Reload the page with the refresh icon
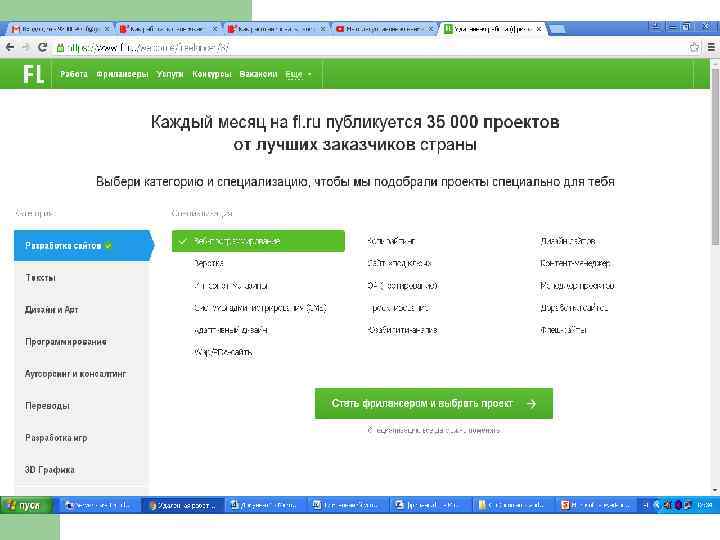 (42, 47)
